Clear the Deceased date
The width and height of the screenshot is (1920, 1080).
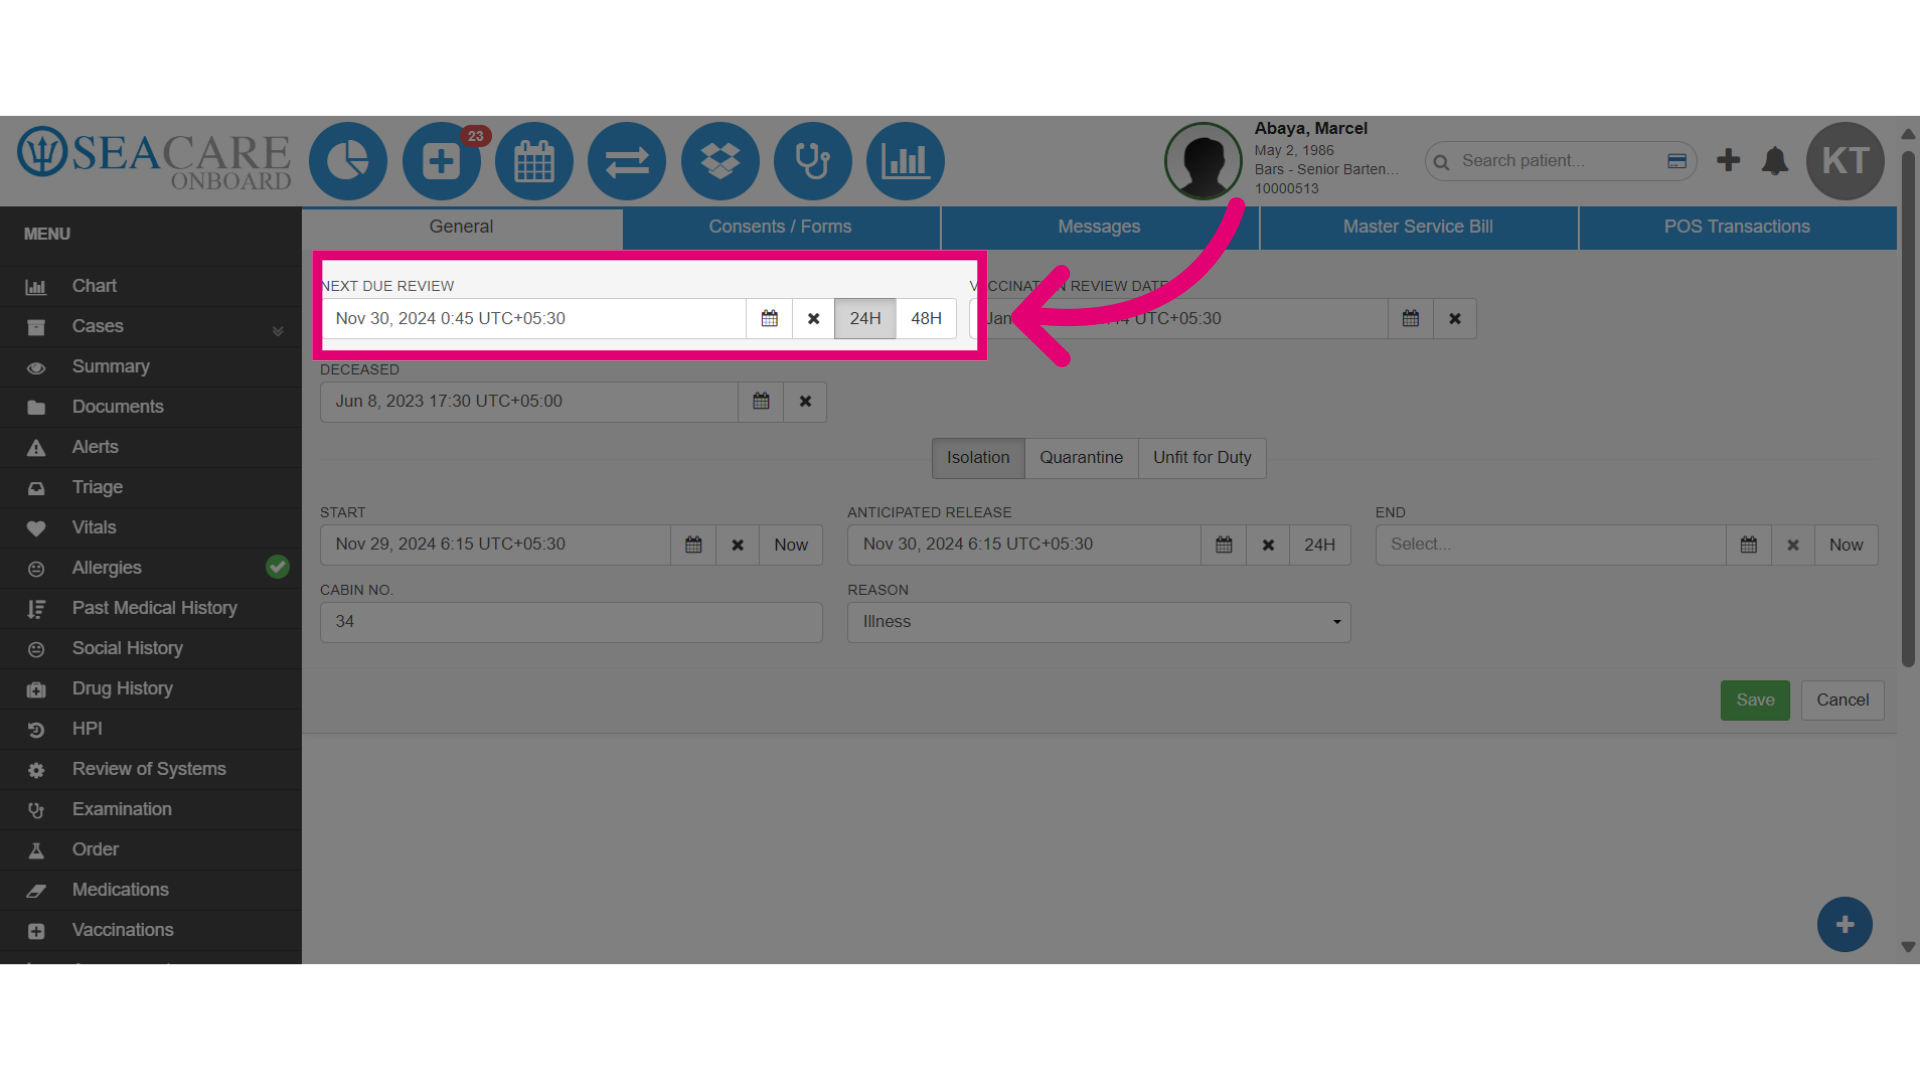(x=805, y=402)
